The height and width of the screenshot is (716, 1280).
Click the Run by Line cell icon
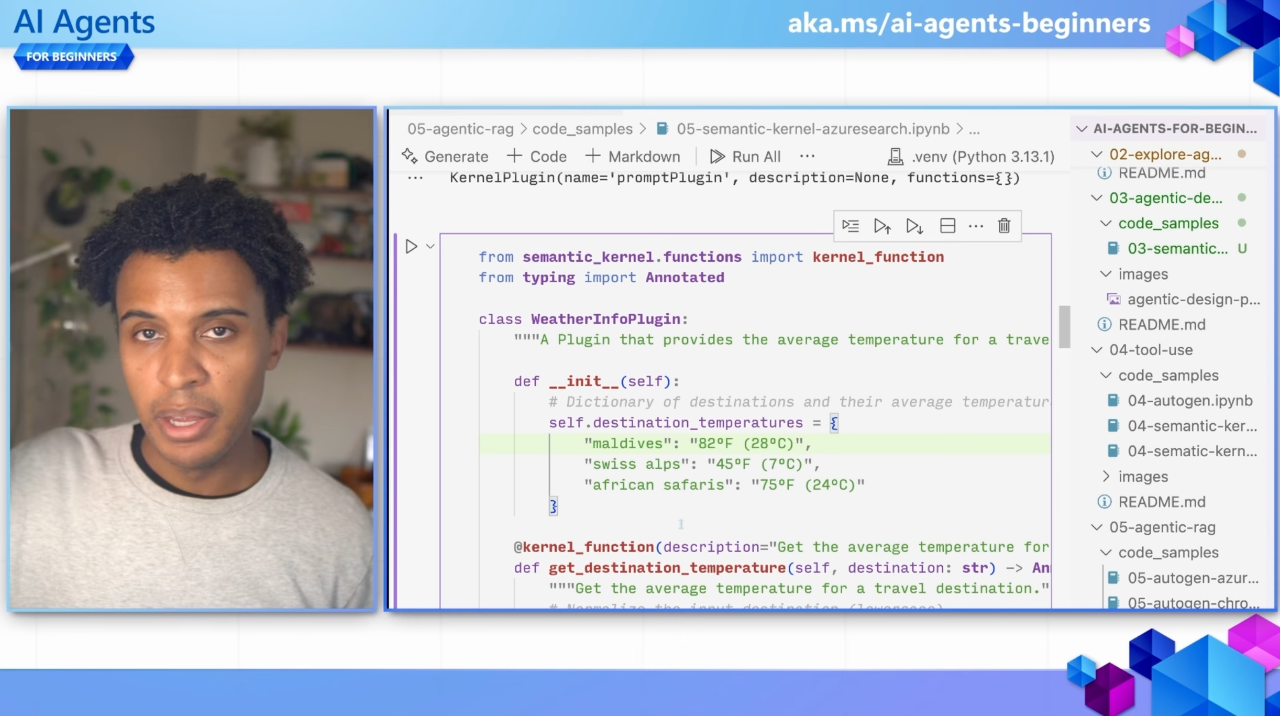click(850, 226)
